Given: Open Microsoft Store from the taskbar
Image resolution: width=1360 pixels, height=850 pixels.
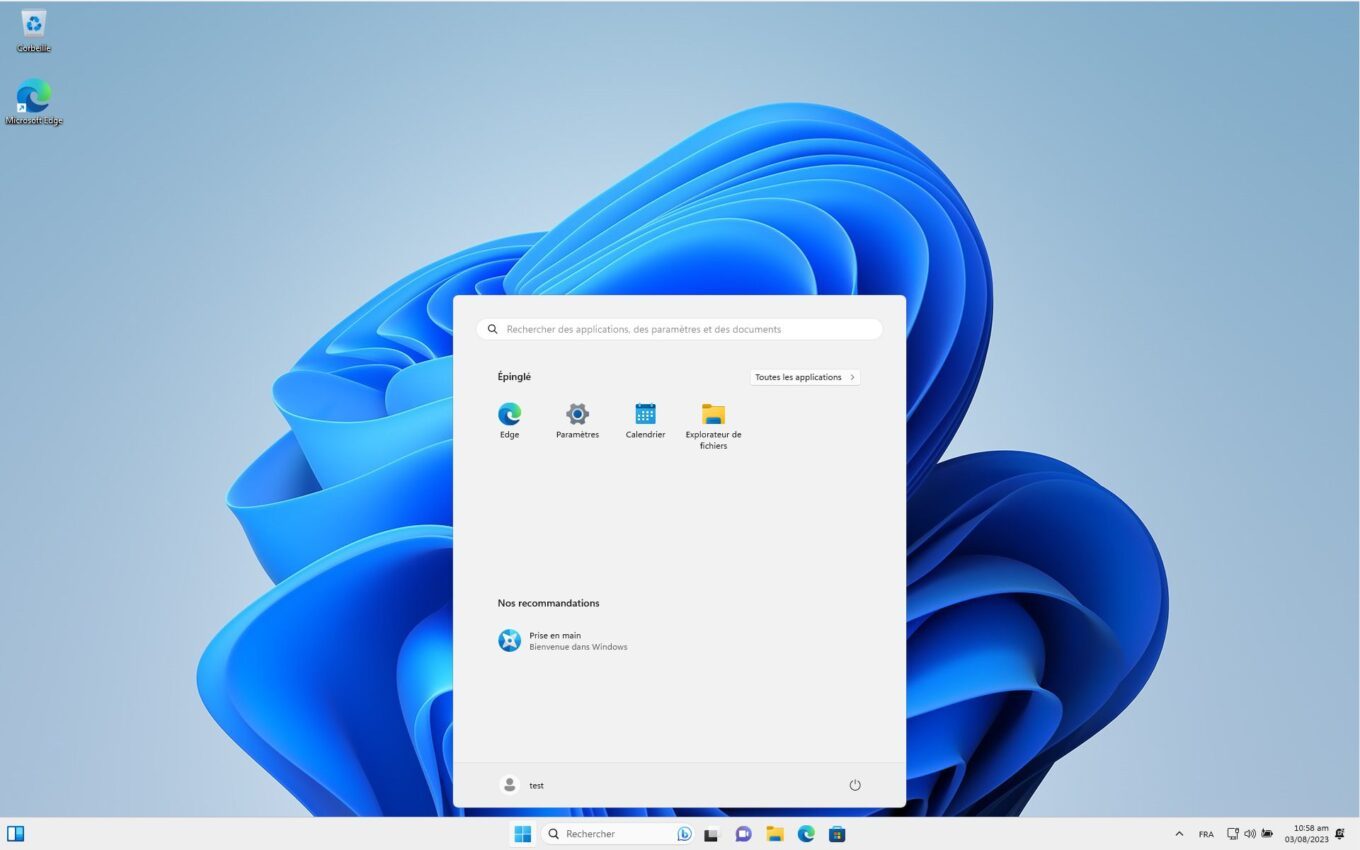Looking at the screenshot, I should point(838,834).
